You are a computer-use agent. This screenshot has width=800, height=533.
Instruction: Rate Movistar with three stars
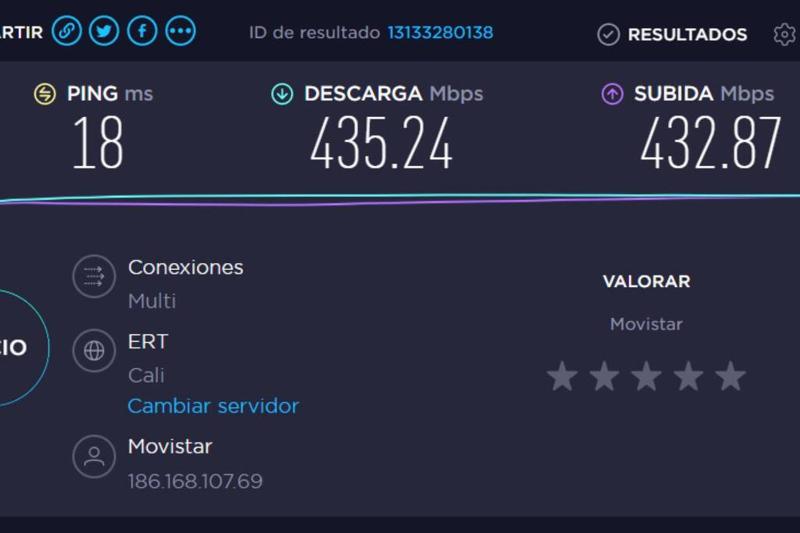tap(646, 376)
